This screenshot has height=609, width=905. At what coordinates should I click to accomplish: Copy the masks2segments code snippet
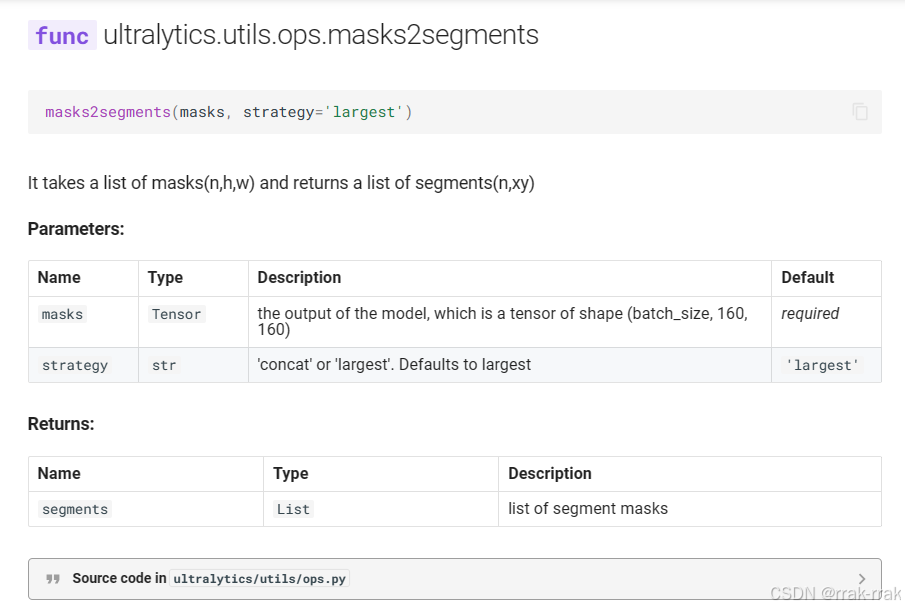coord(860,112)
